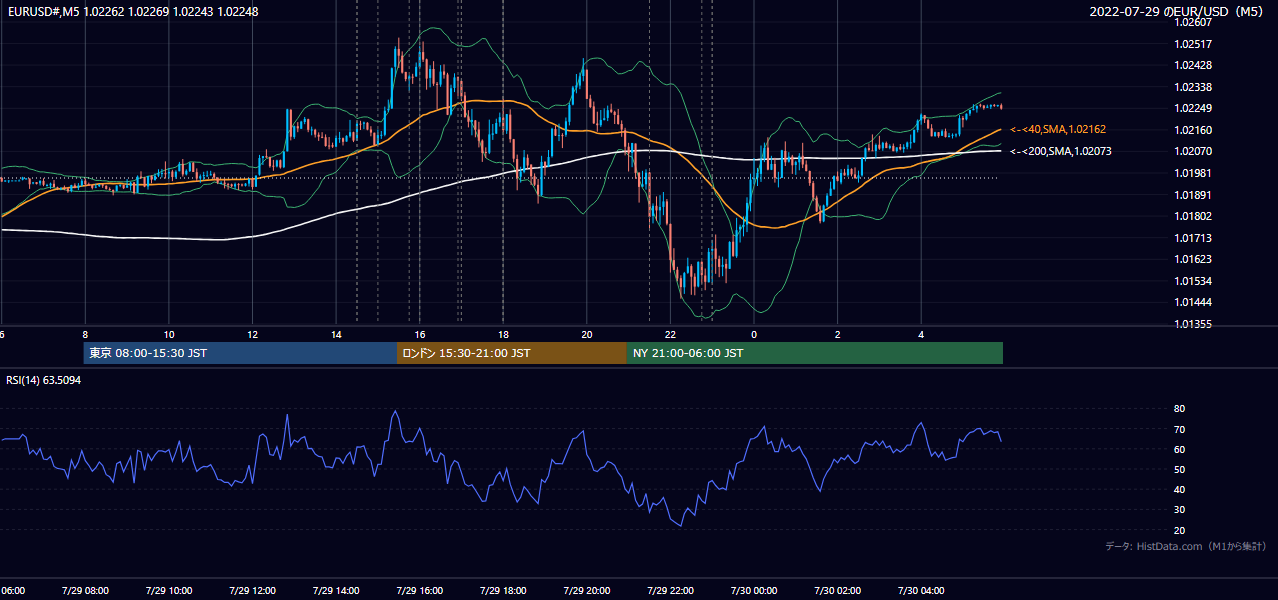Click the 7/30 04:00 bottom time label
The image size is (1278, 600).
tap(921, 591)
